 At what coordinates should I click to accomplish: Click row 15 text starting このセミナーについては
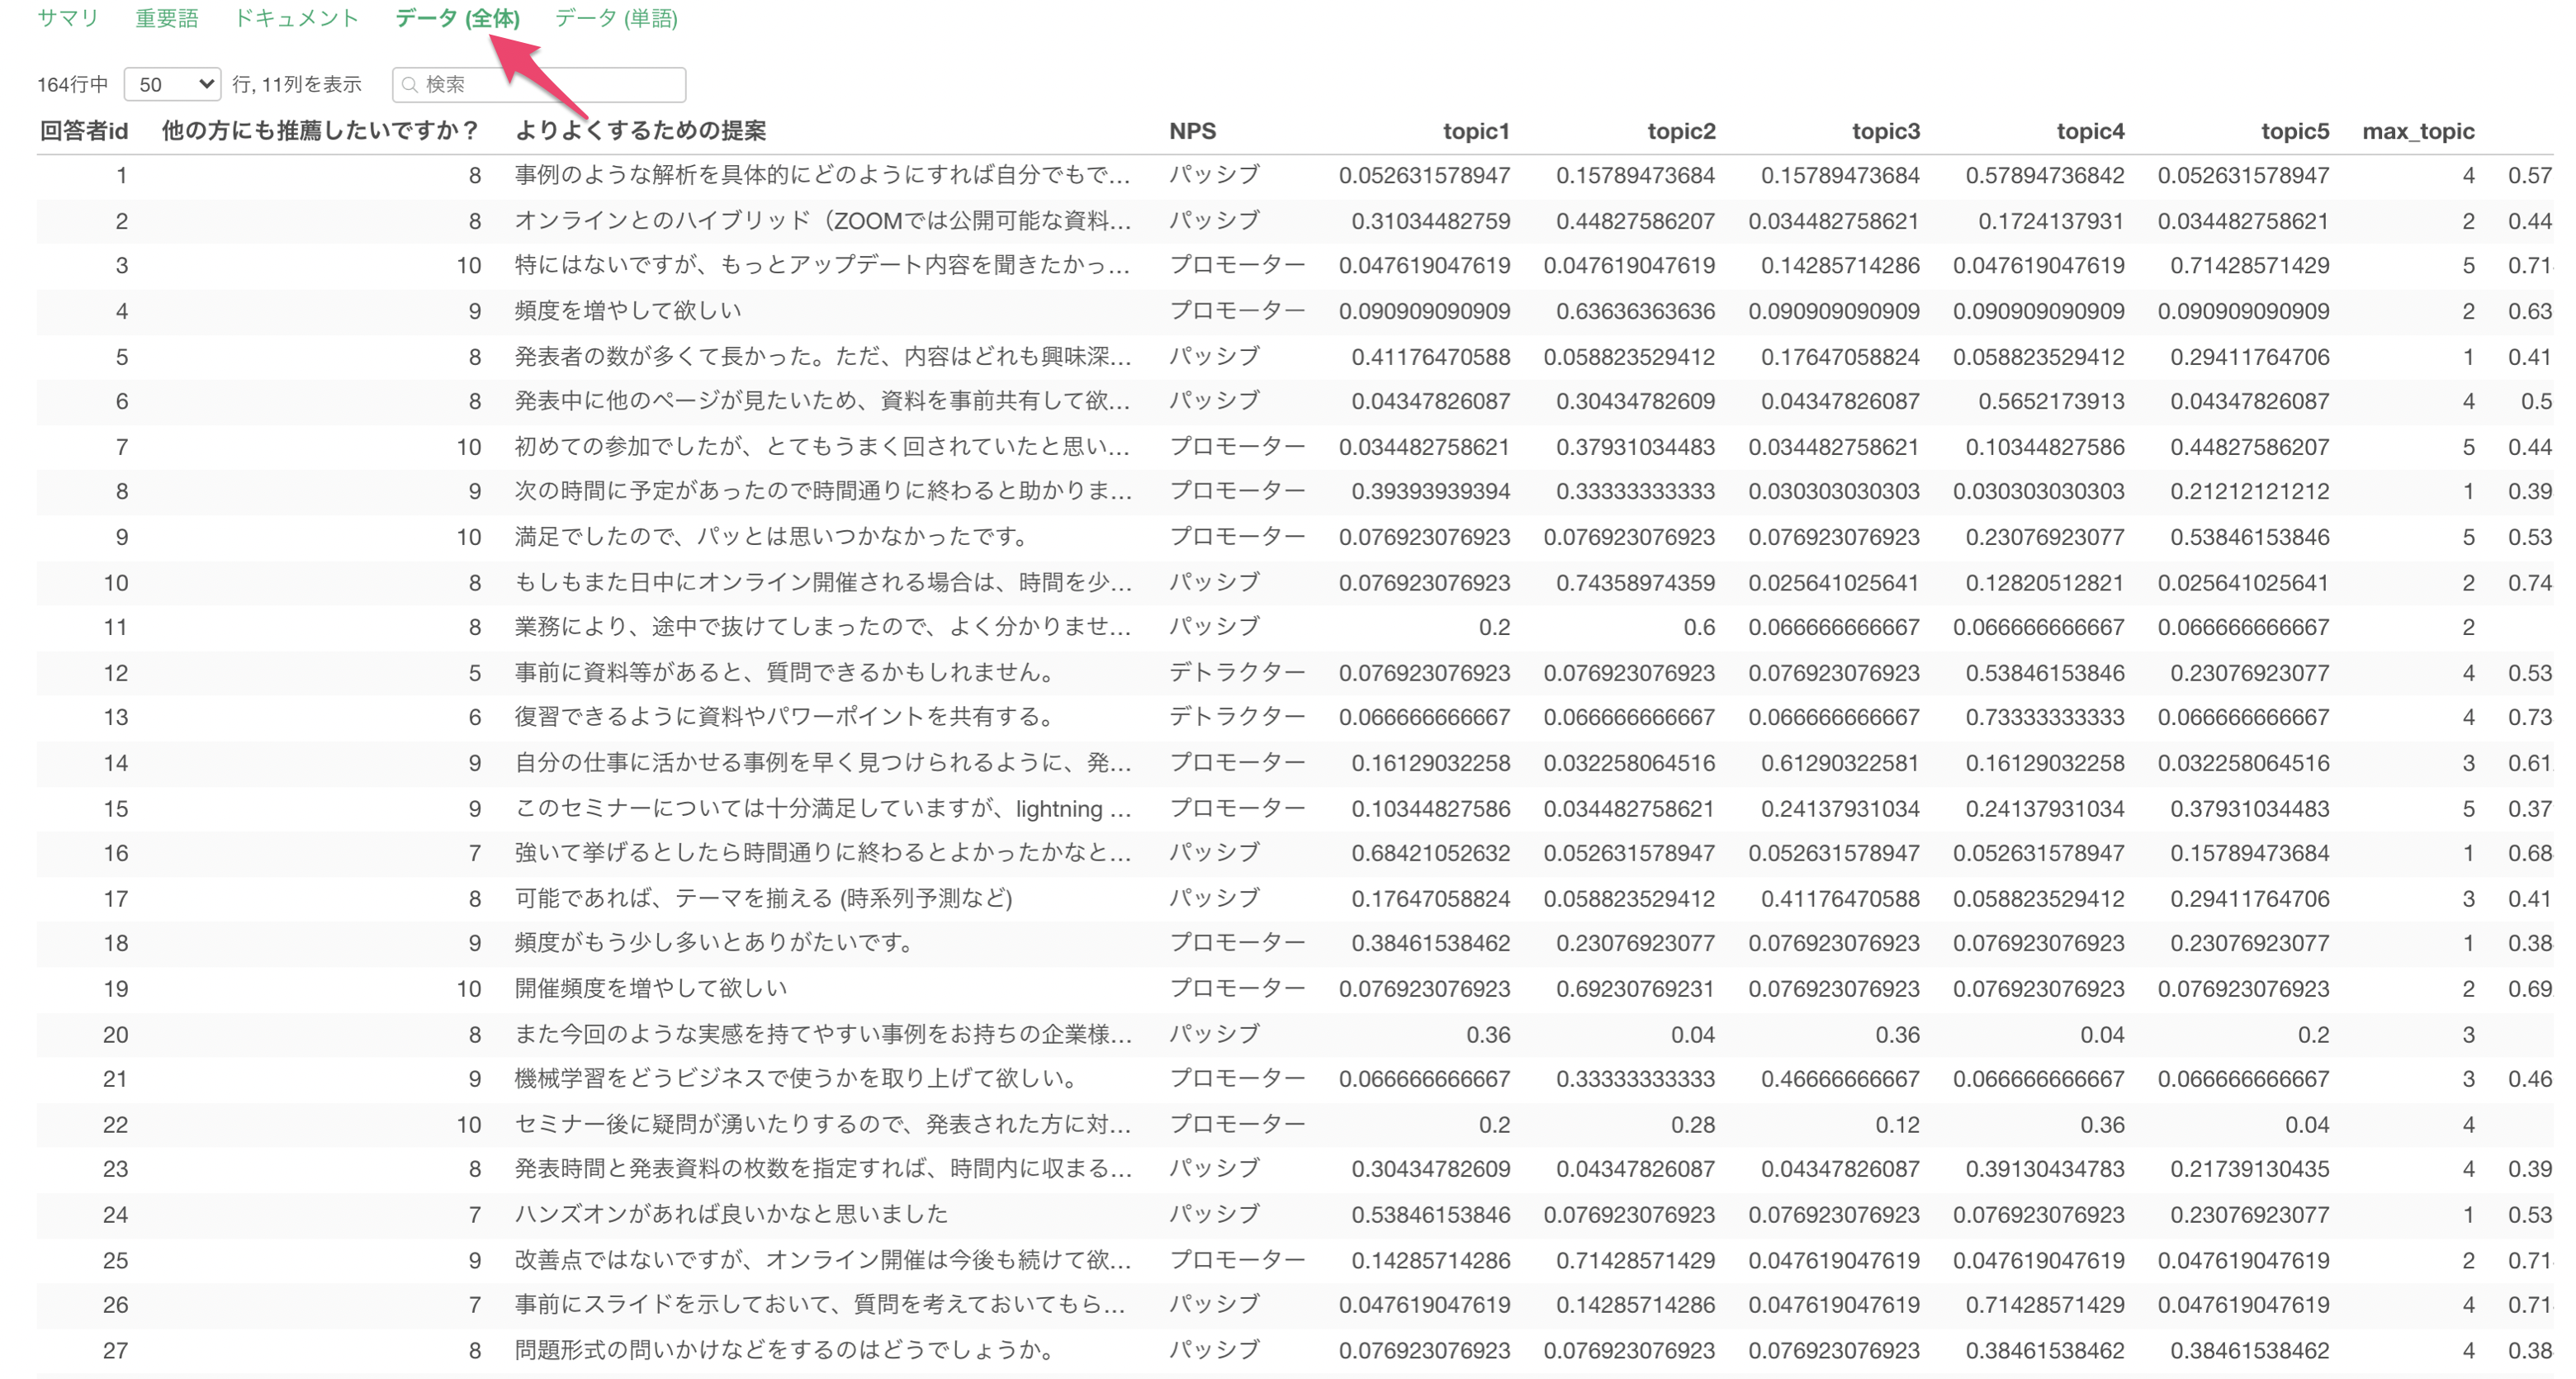click(822, 808)
